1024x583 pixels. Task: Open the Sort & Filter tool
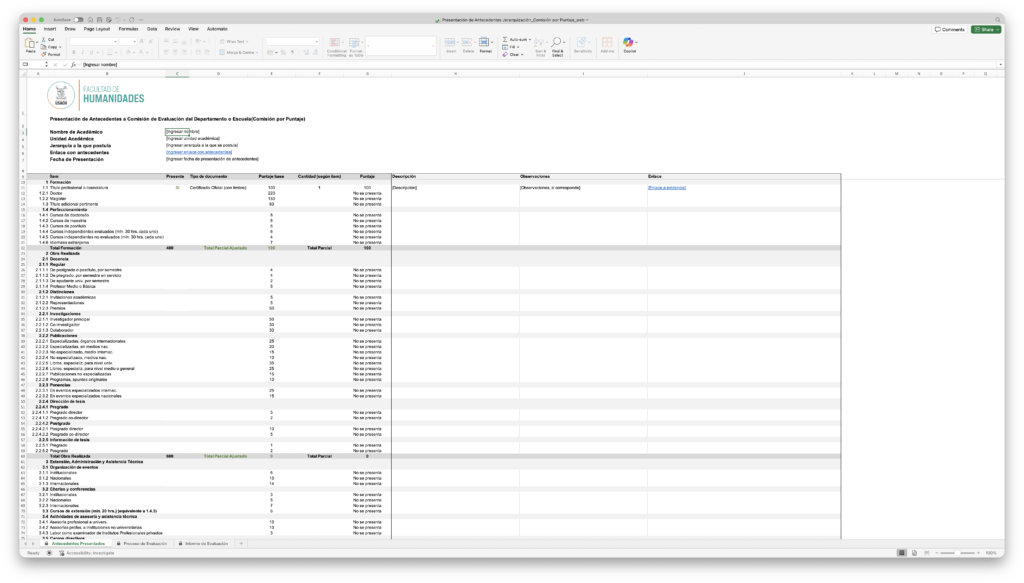pos(541,44)
